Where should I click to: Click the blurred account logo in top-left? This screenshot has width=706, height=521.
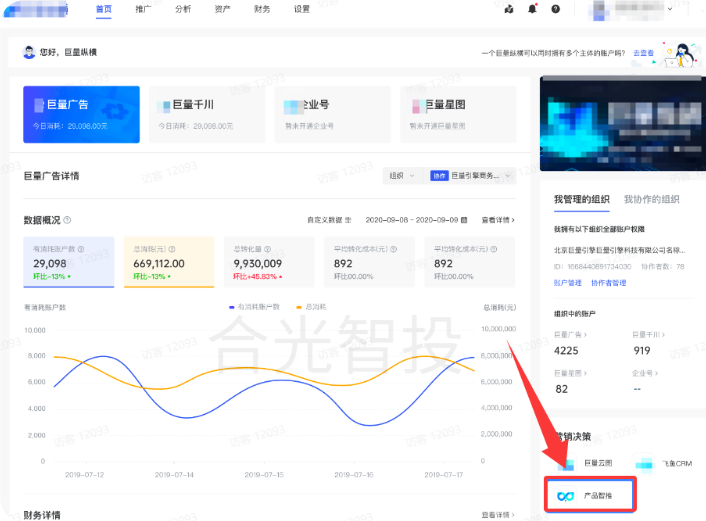[x=36, y=9]
